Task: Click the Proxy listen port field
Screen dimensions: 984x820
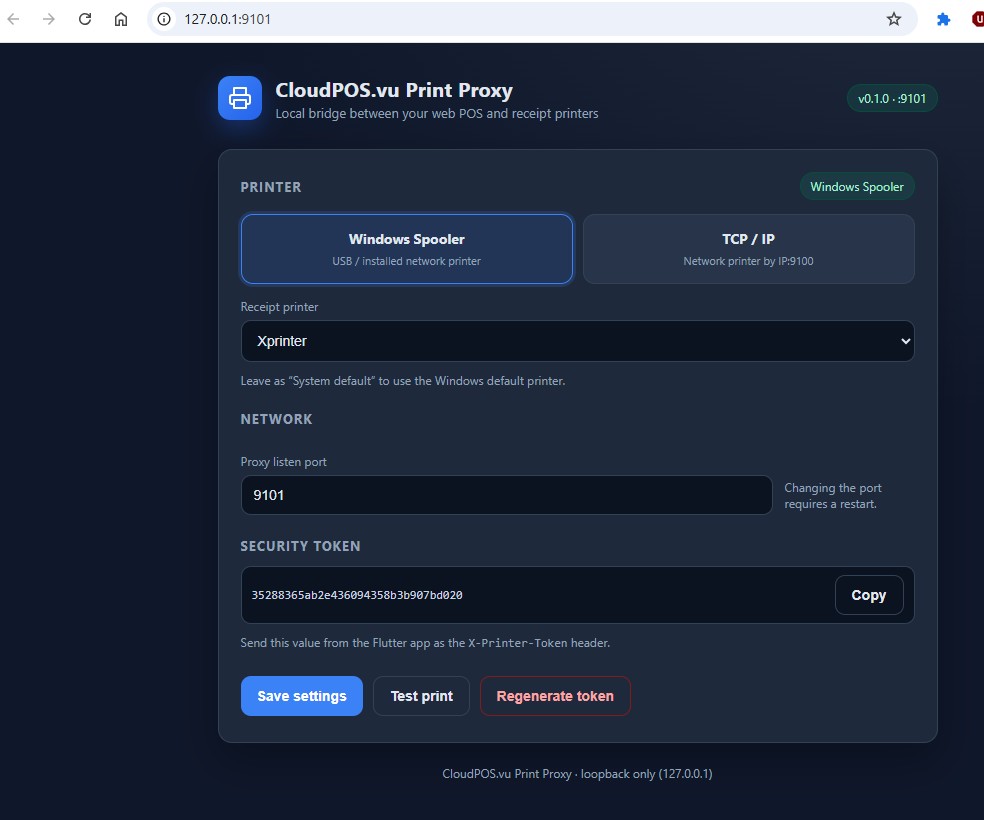Action: [506, 495]
